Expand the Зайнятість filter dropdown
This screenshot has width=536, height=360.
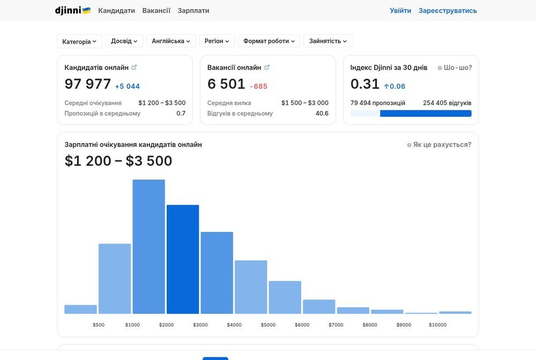[328, 41]
